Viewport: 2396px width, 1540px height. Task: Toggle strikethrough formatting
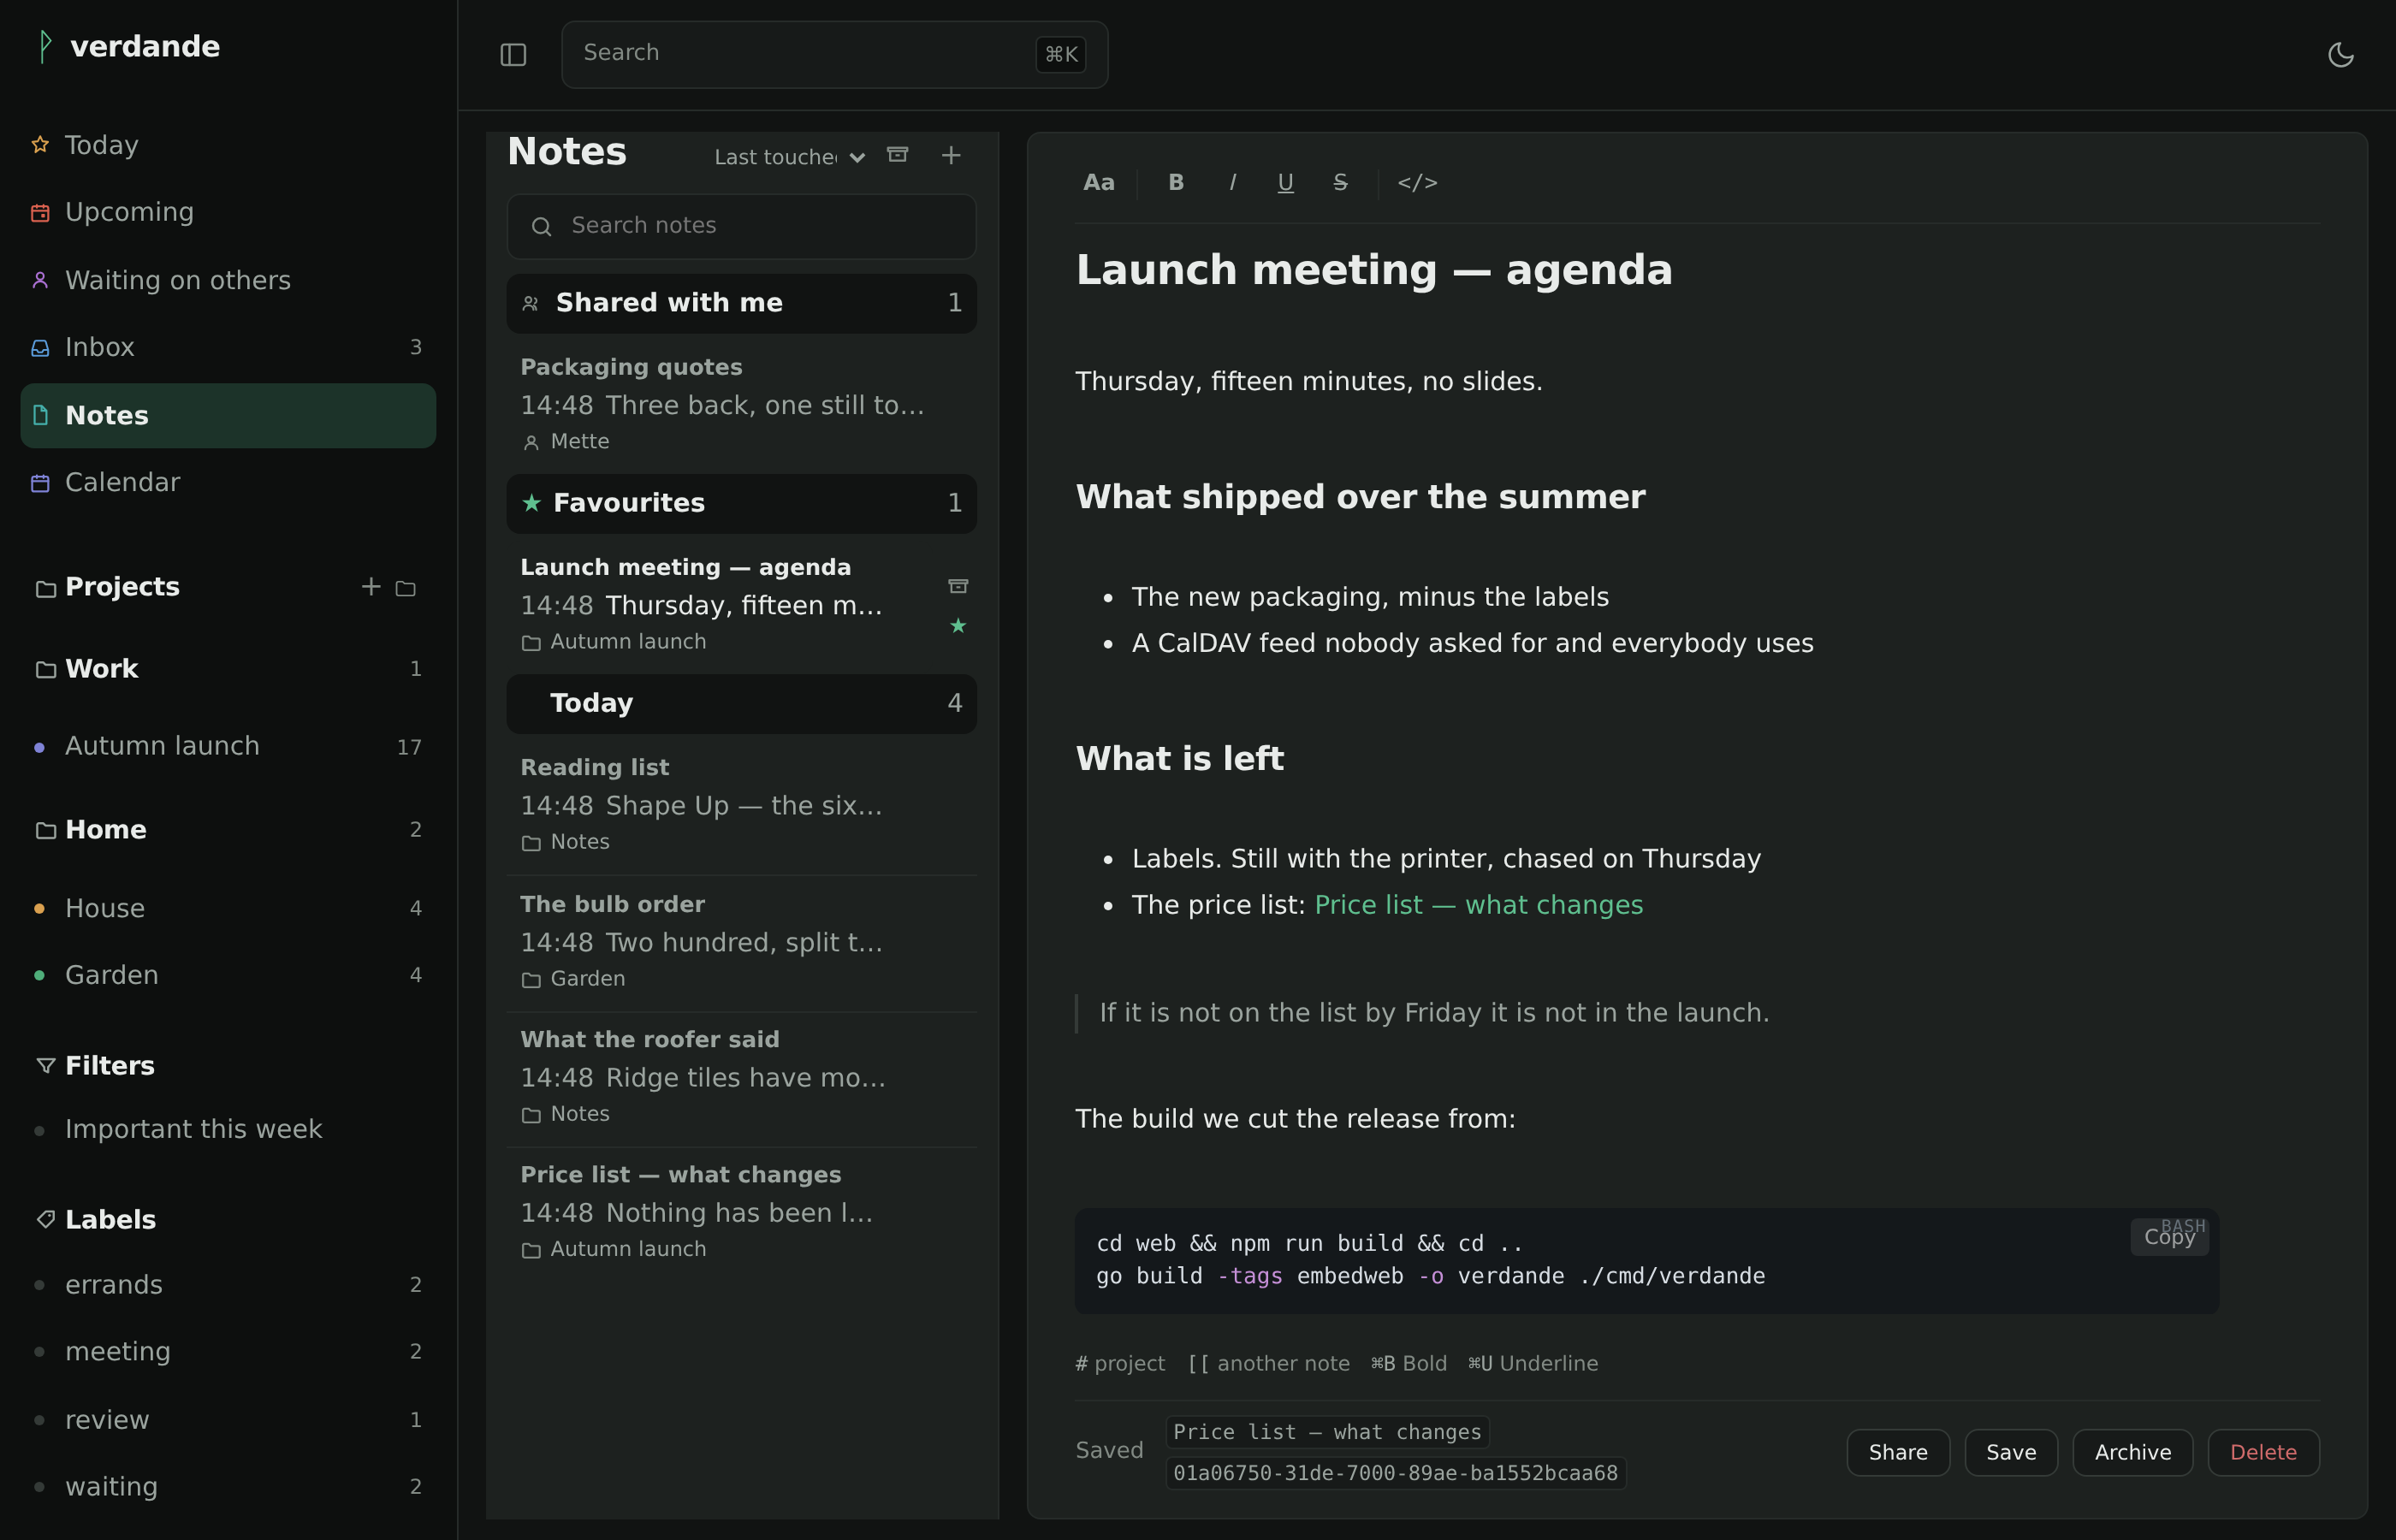coord(1340,183)
